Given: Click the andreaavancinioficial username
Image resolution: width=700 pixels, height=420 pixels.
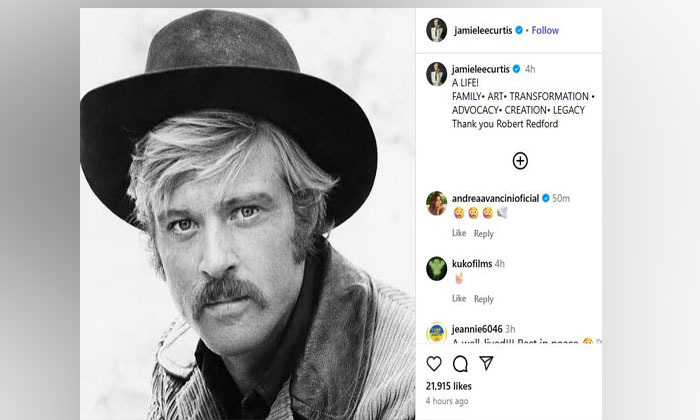Looking at the screenshot, I should (x=495, y=198).
